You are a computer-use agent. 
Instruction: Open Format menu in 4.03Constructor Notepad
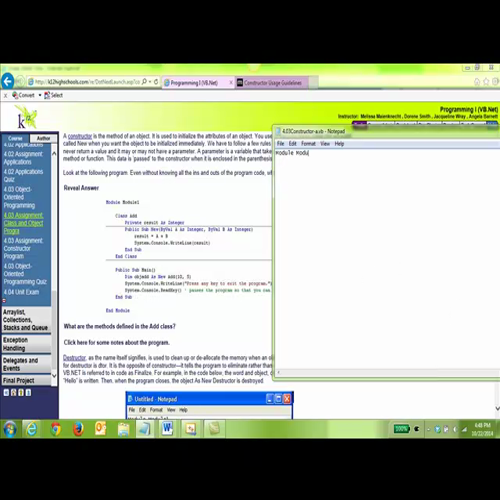(308, 144)
